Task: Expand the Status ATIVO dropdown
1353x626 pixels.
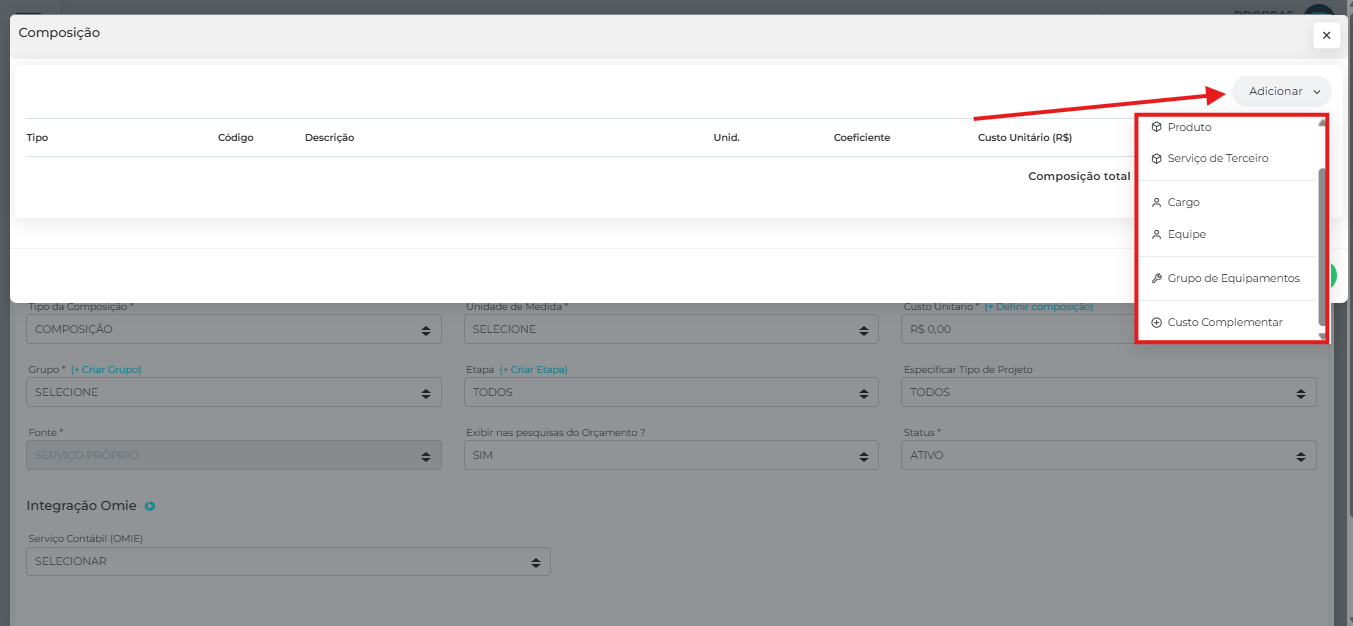Action: (x=1108, y=455)
